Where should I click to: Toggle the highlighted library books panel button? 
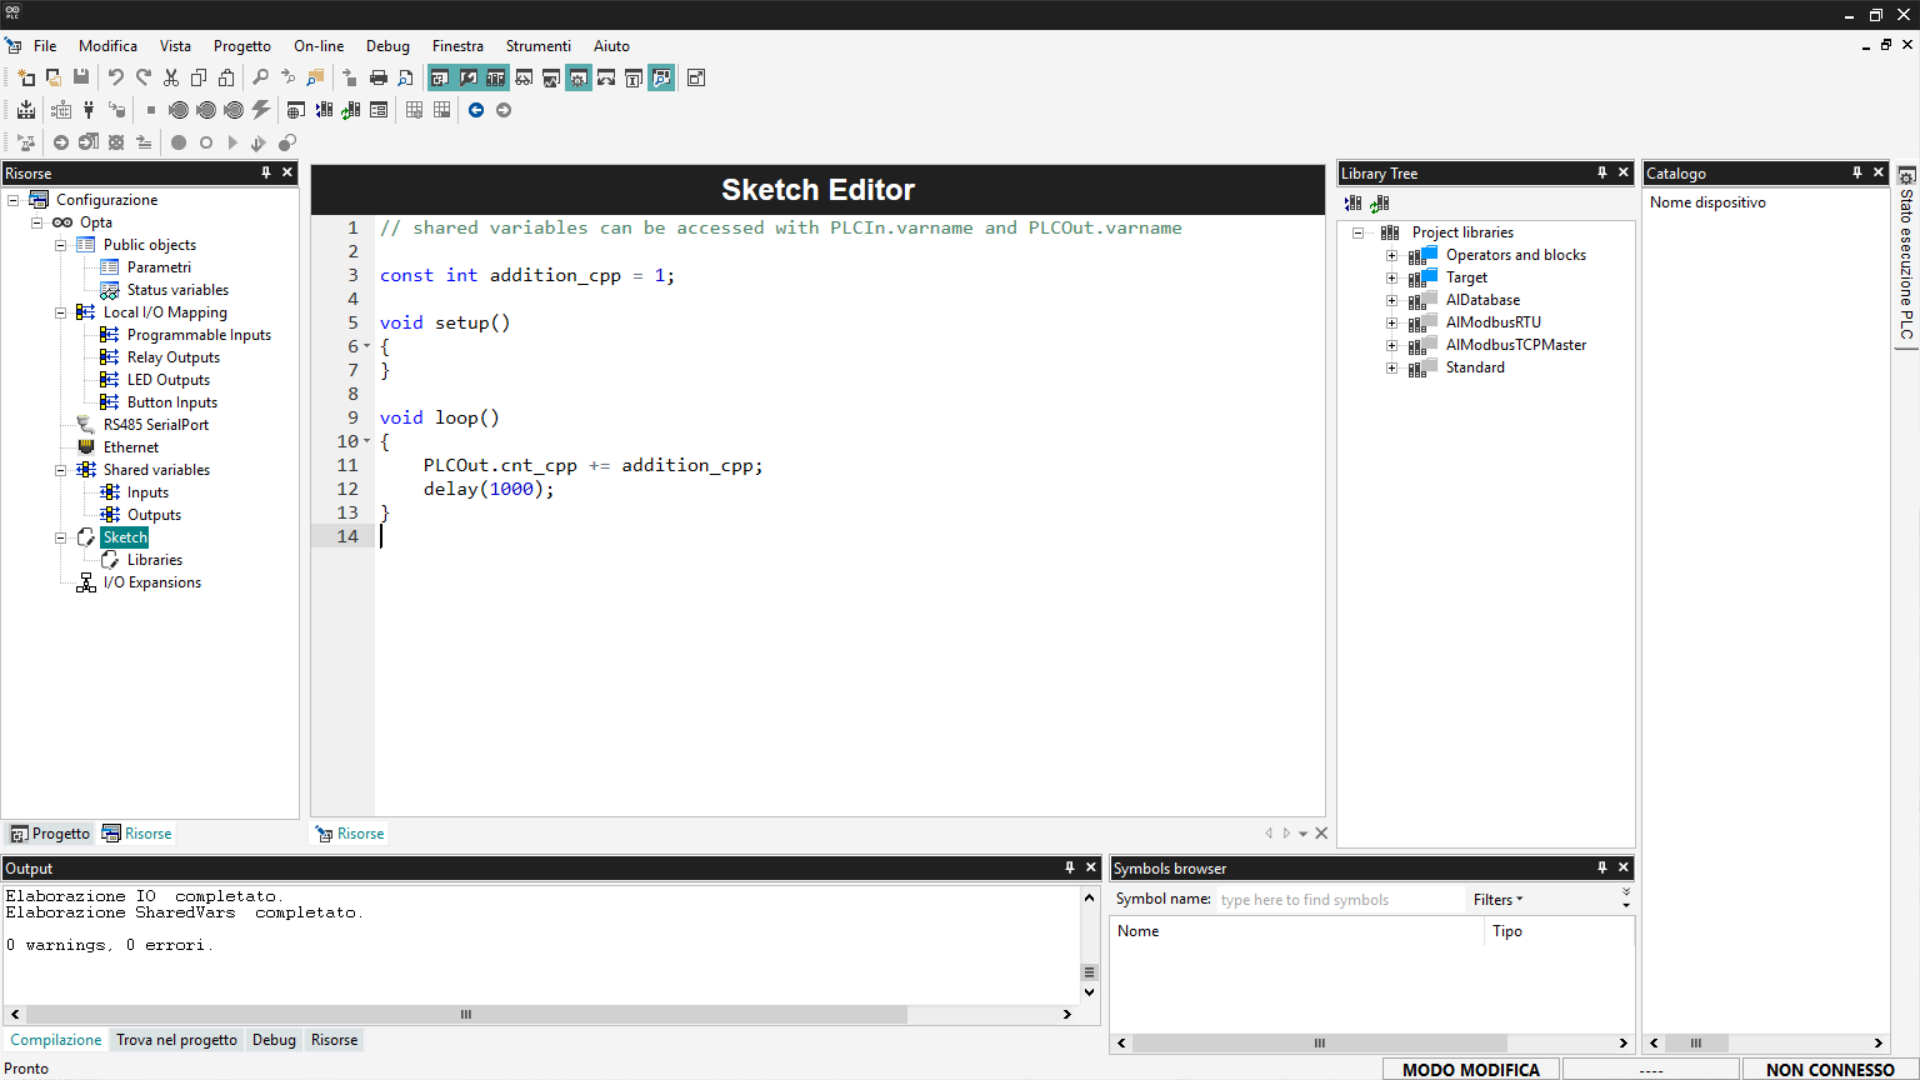pyautogui.click(x=496, y=78)
